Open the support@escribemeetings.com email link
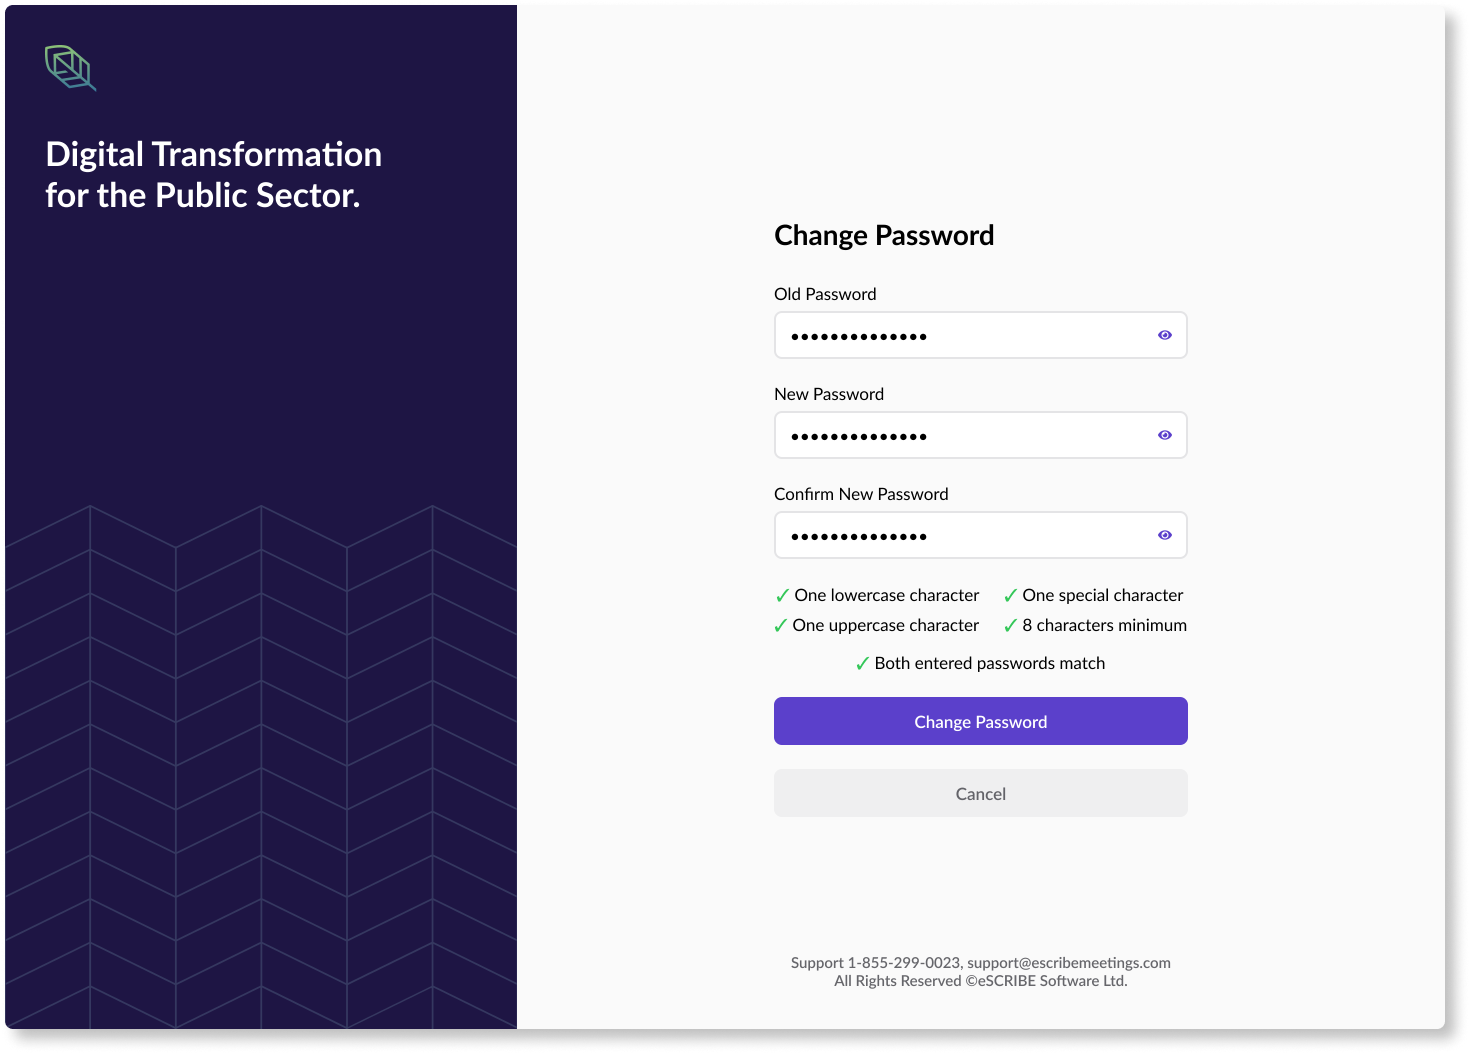1470x1054 pixels. 1069,963
